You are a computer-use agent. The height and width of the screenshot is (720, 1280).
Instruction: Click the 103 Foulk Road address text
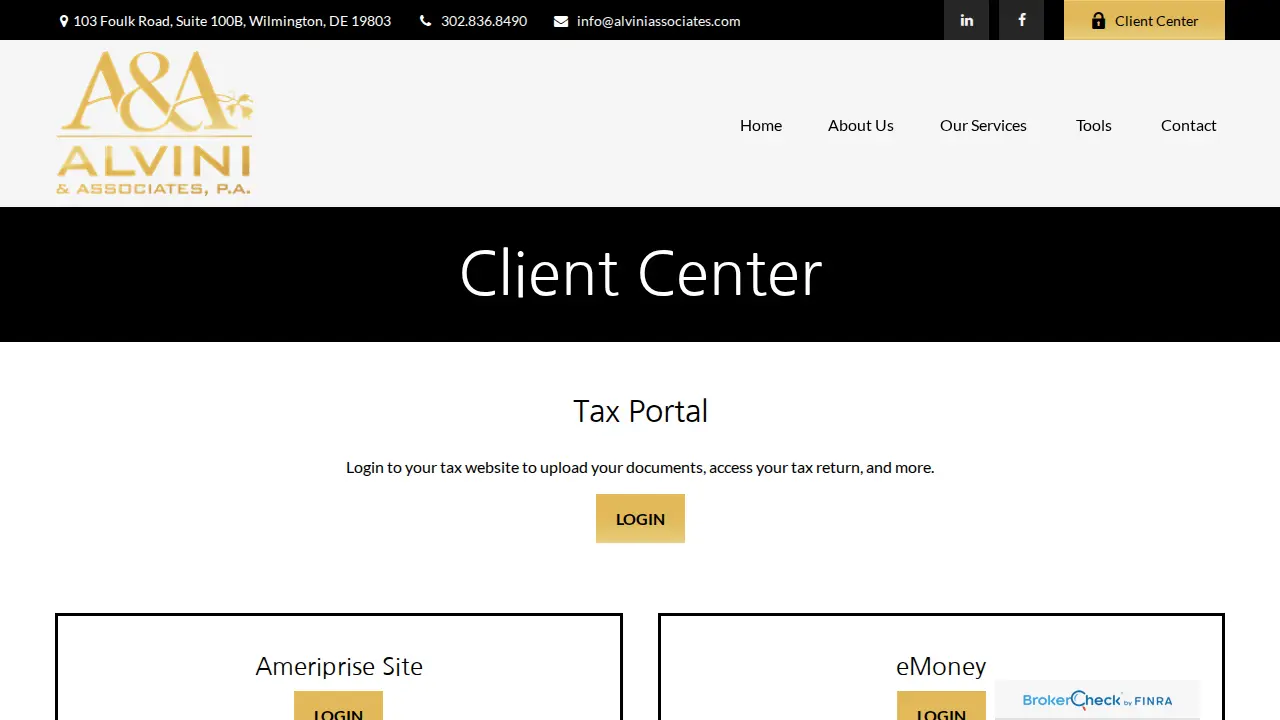pos(232,21)
